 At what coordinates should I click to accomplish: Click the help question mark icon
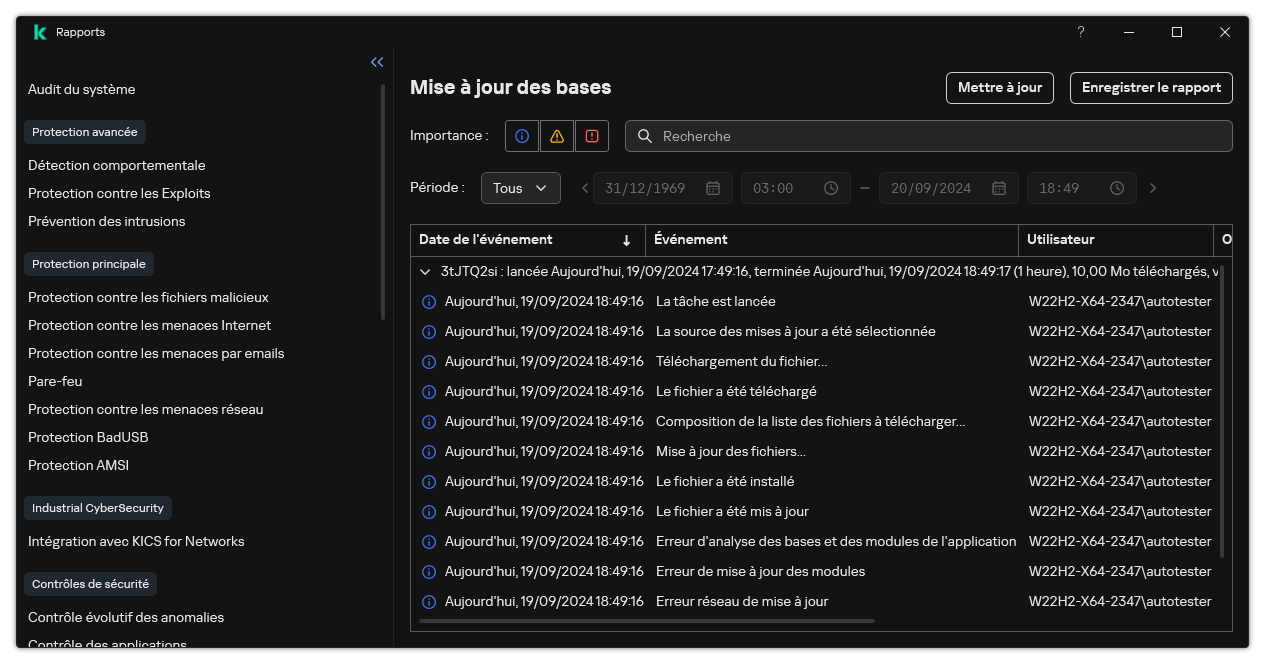coord(1080,32)
